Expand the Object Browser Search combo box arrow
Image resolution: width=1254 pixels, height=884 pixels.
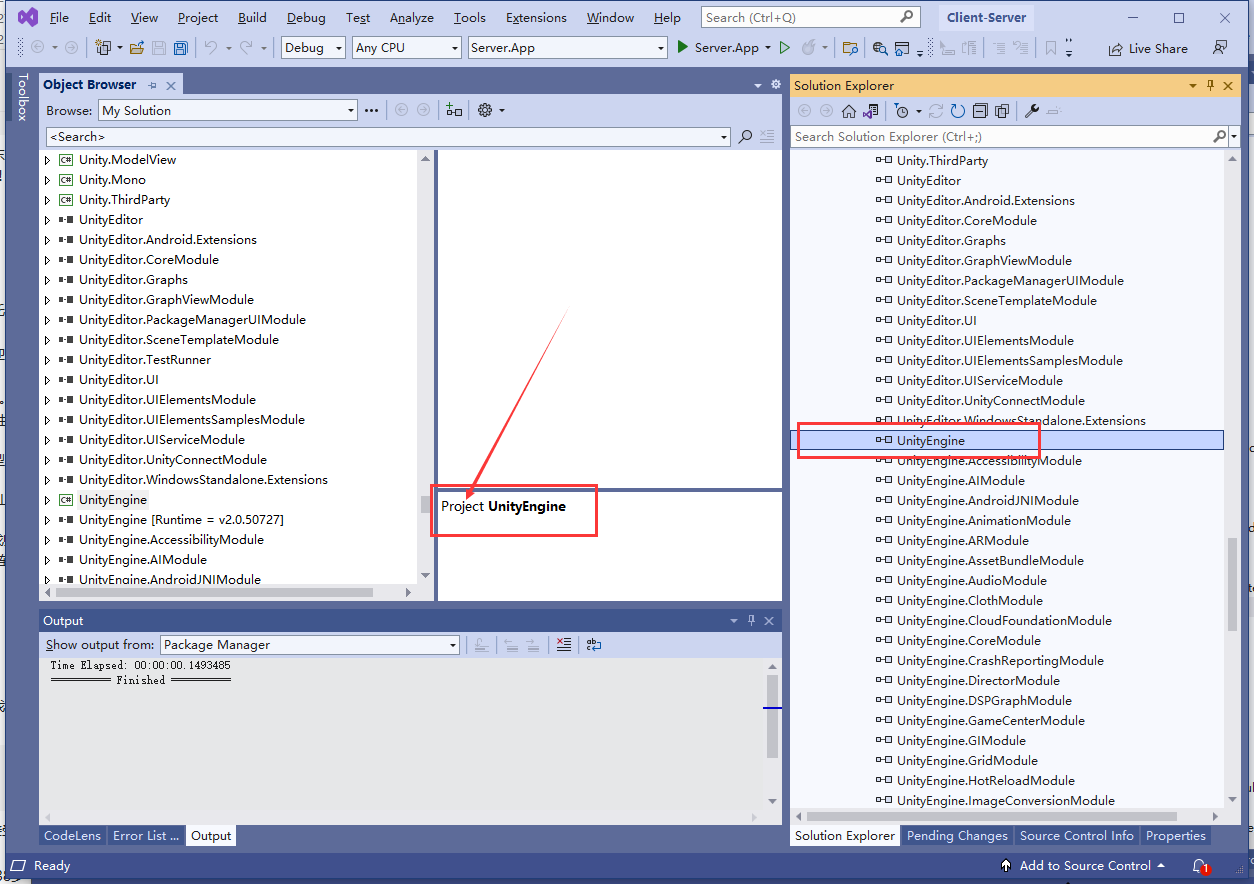click(724, 137)
